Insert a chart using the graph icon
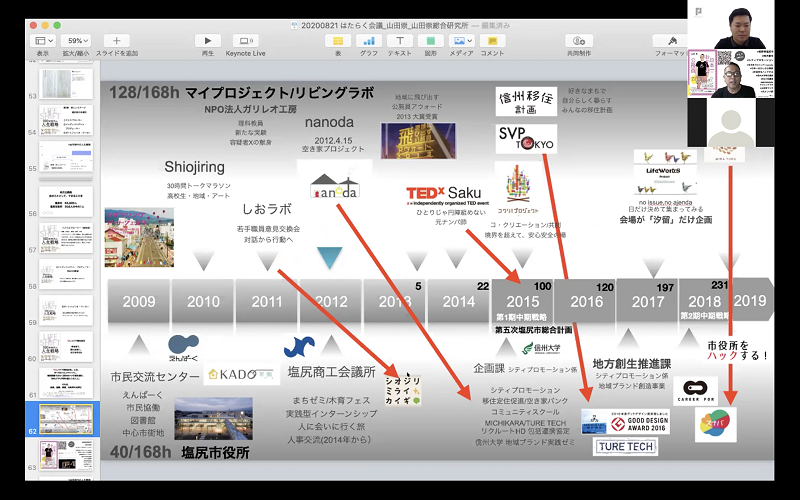This screenshot has width=800, height=500. [x=368, y=40]
